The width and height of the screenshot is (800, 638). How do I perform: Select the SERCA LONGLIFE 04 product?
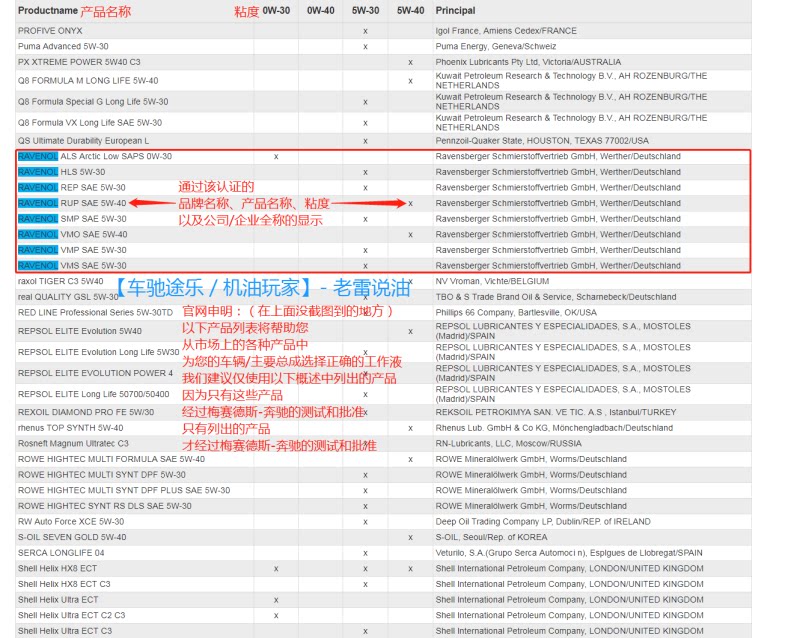click(x=61, y=553)
